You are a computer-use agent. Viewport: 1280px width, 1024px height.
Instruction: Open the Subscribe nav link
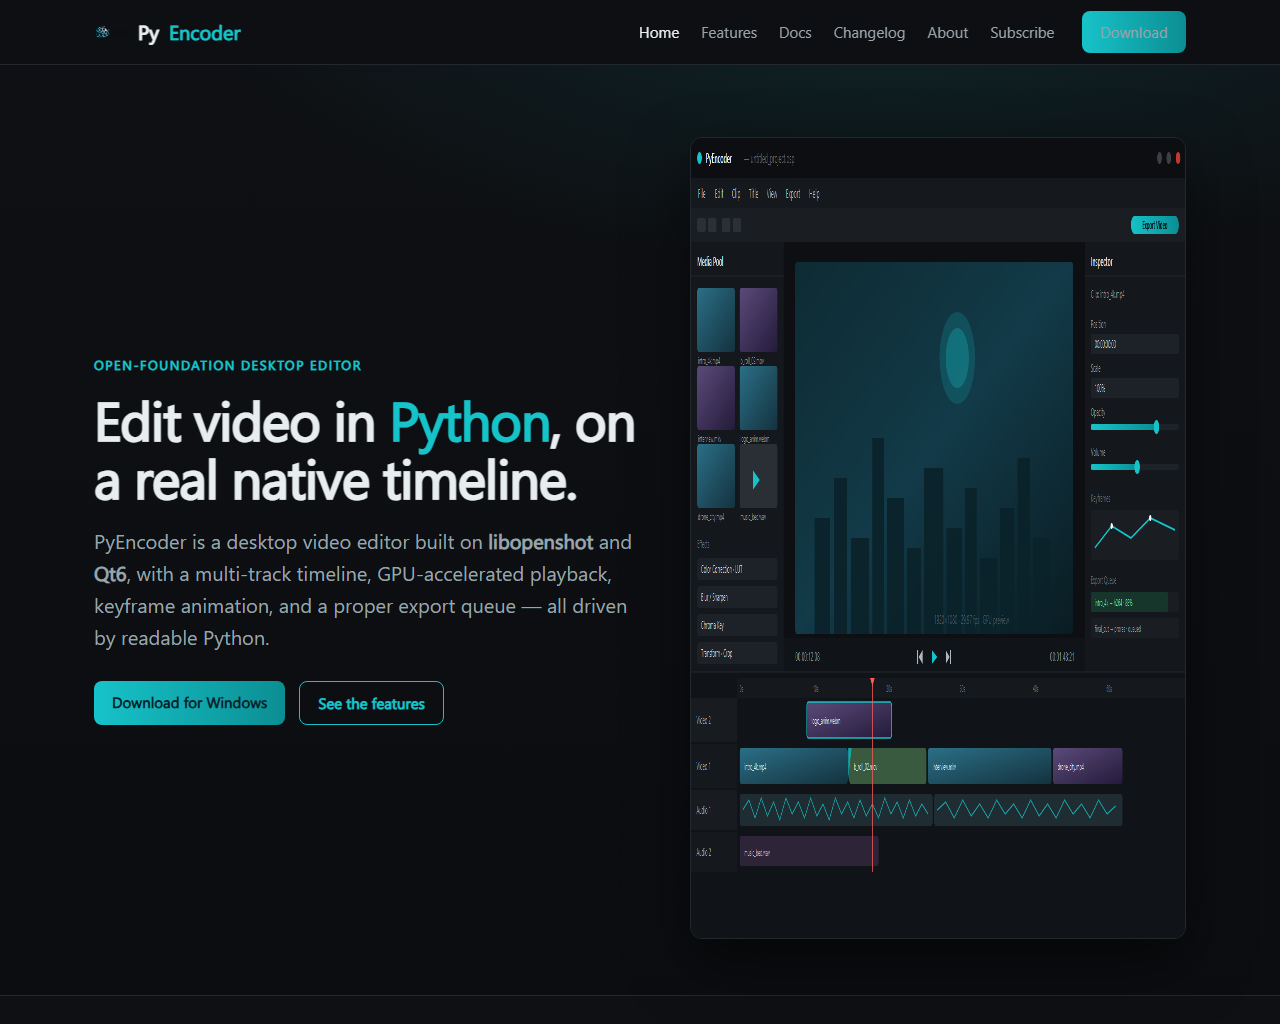pos(1022,32)
